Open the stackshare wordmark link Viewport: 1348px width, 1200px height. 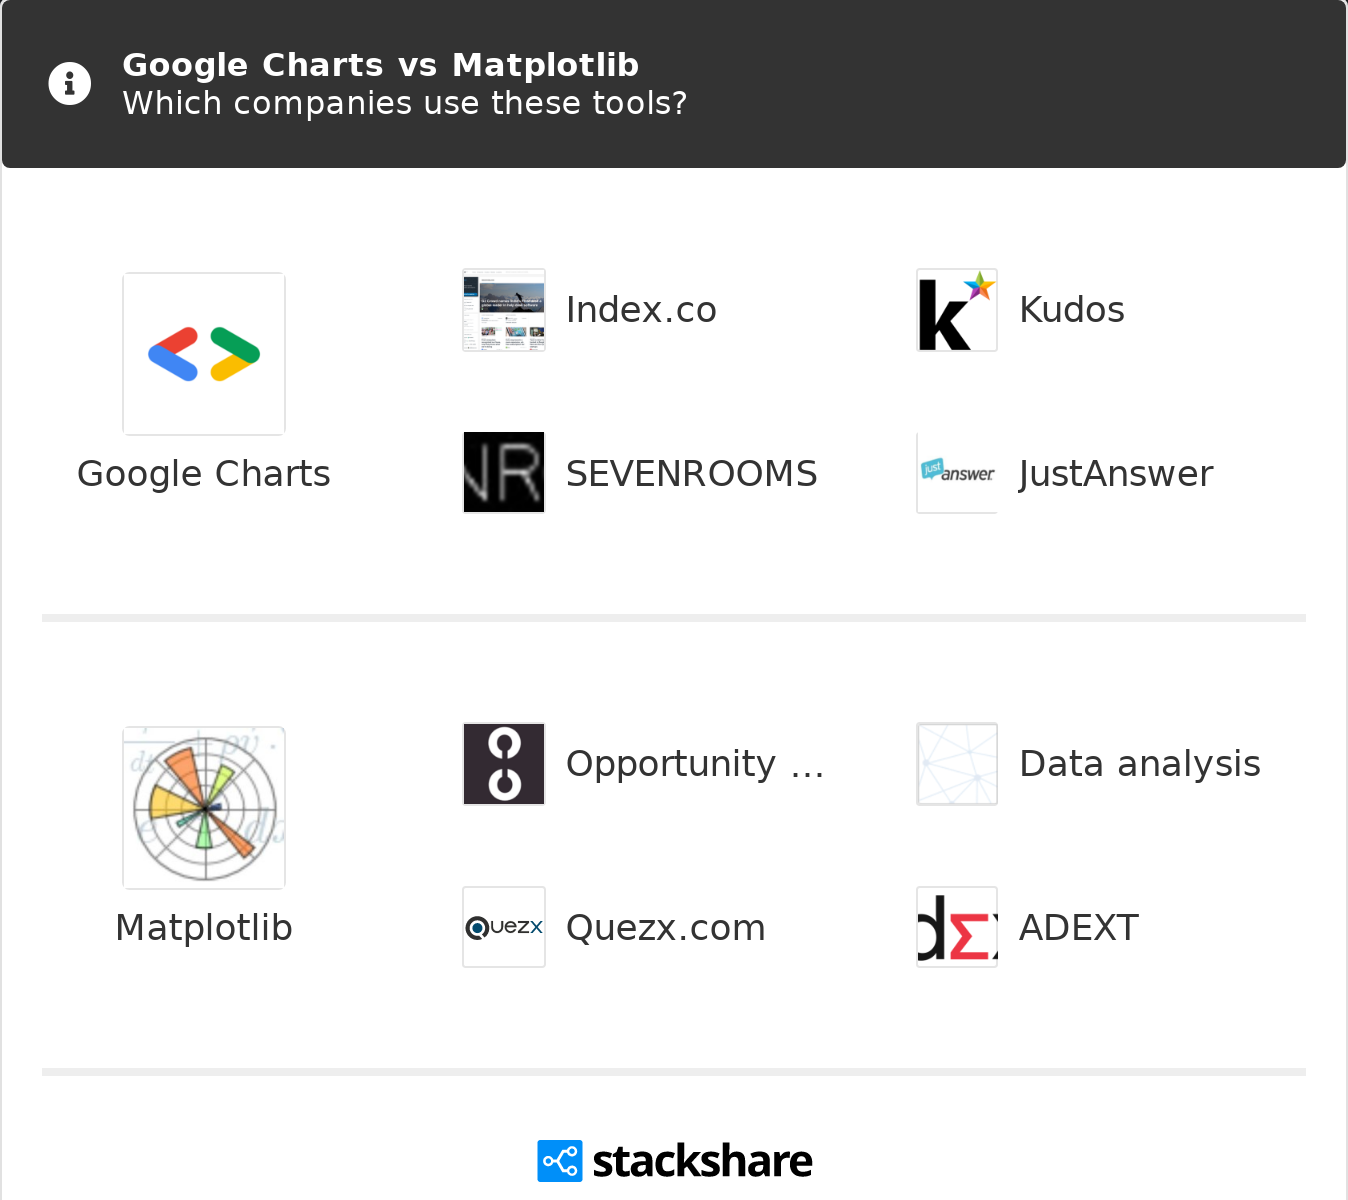click(702, 1161)
